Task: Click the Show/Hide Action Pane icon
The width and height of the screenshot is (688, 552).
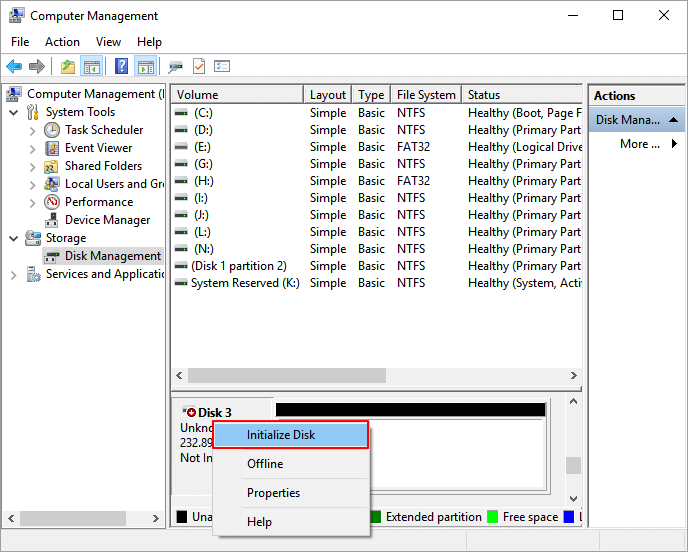Action: [145, 67]
